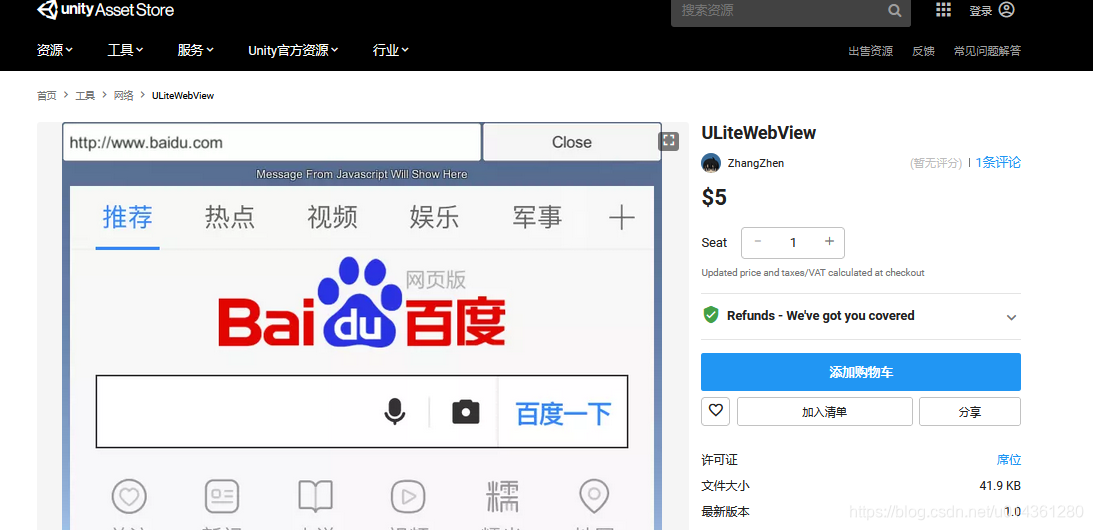Go to 网络 breadcrumb

coord(123,96)
